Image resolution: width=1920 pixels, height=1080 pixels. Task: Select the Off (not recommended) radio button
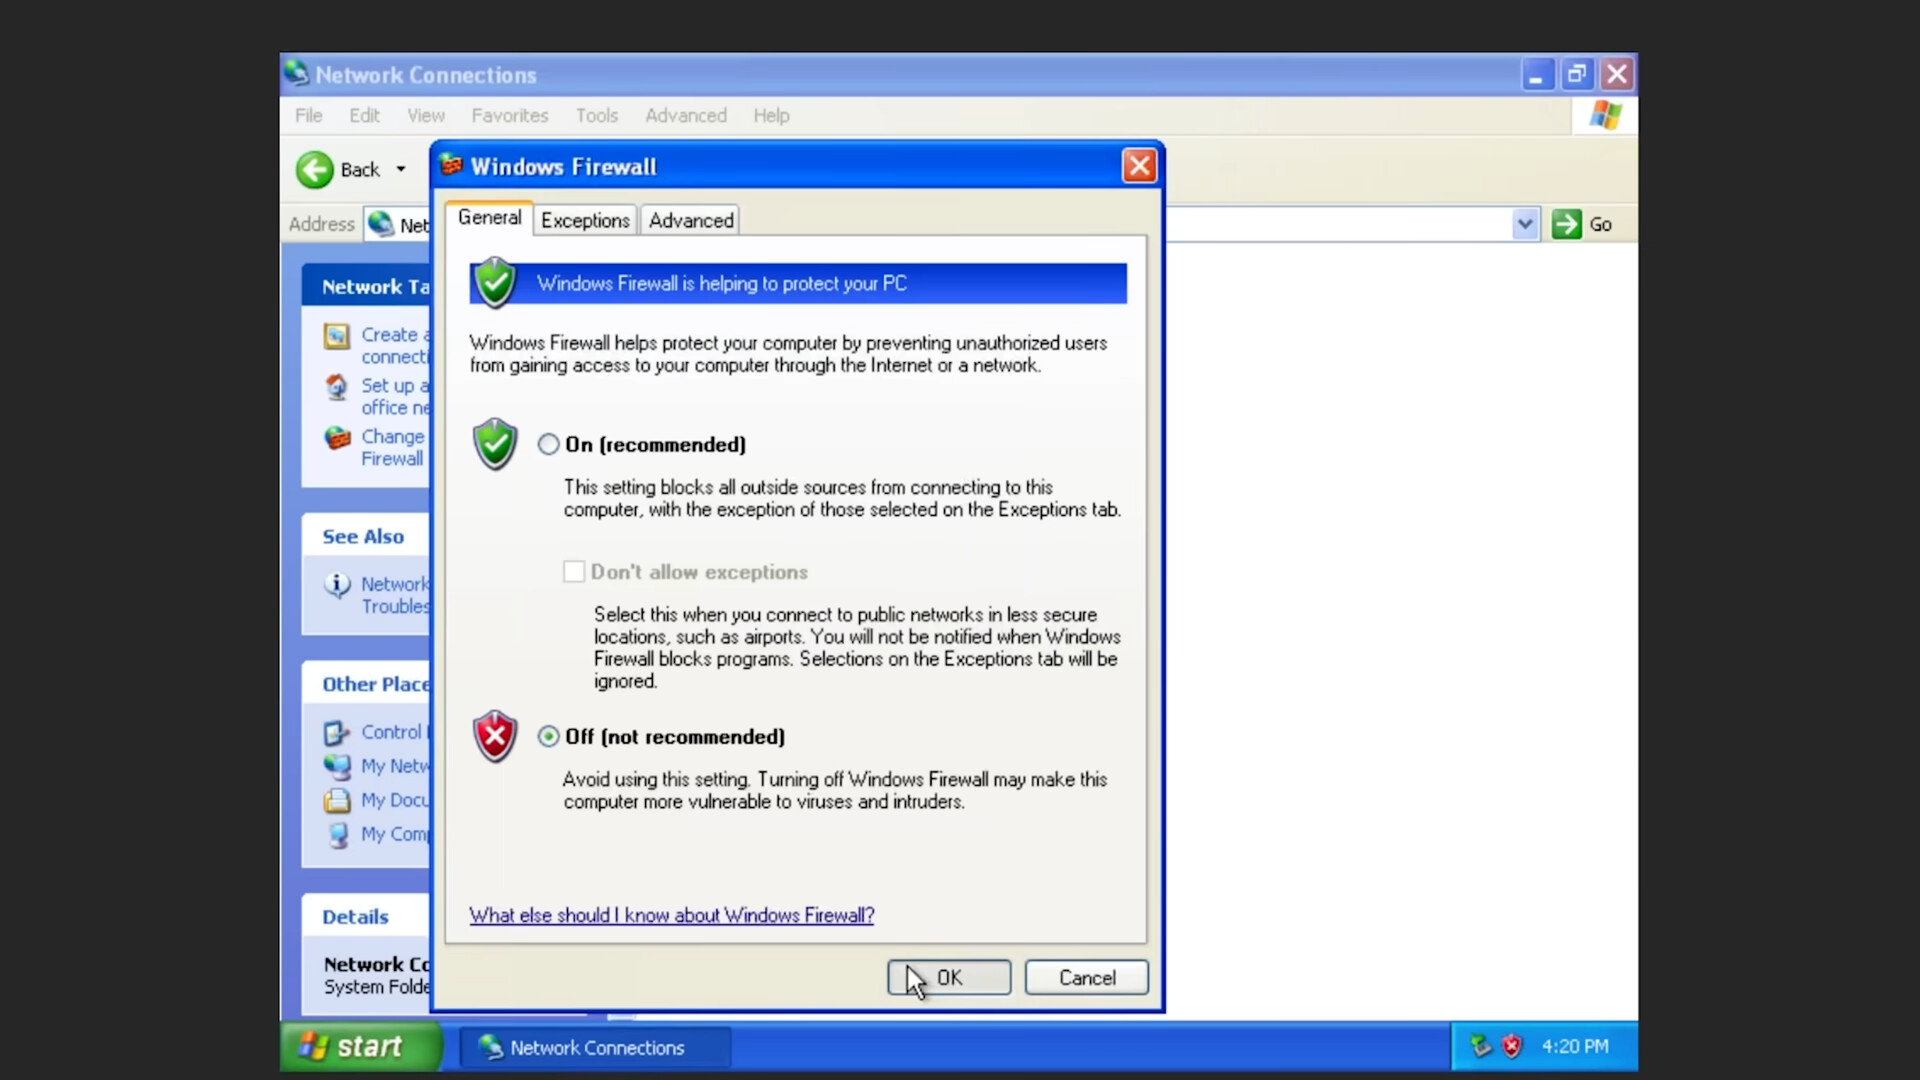(548, 737)
